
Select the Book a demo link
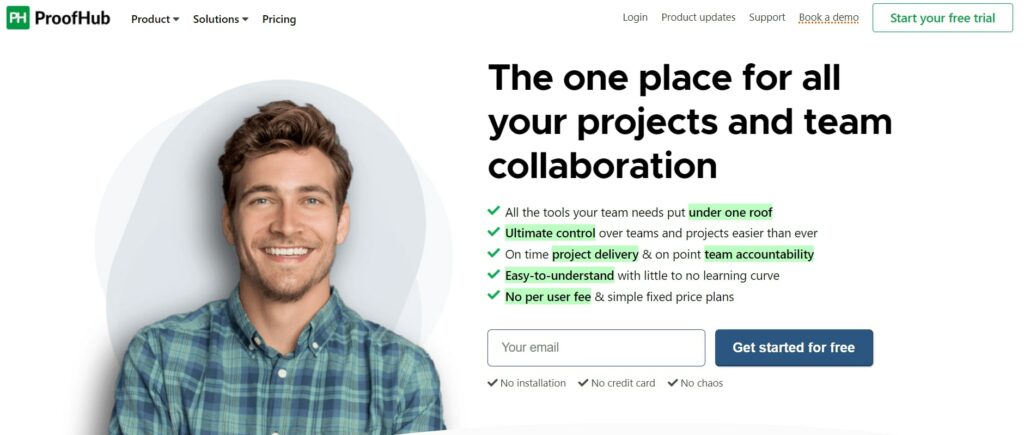(x=829, y=18)
